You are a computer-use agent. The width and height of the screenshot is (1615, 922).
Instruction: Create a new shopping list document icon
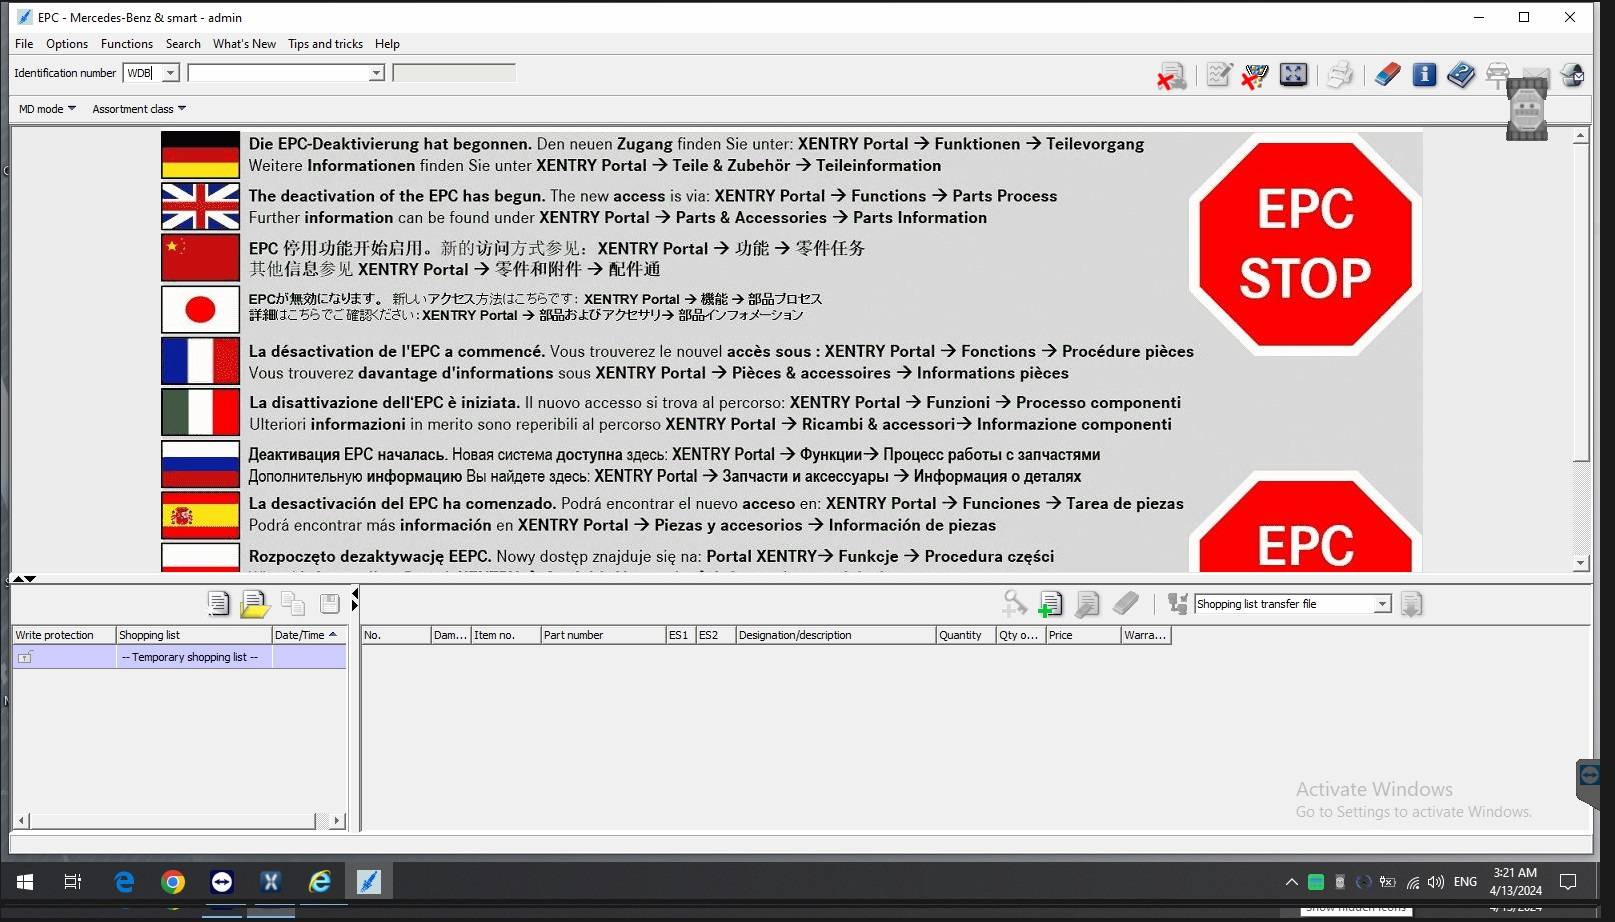(218, 603)
